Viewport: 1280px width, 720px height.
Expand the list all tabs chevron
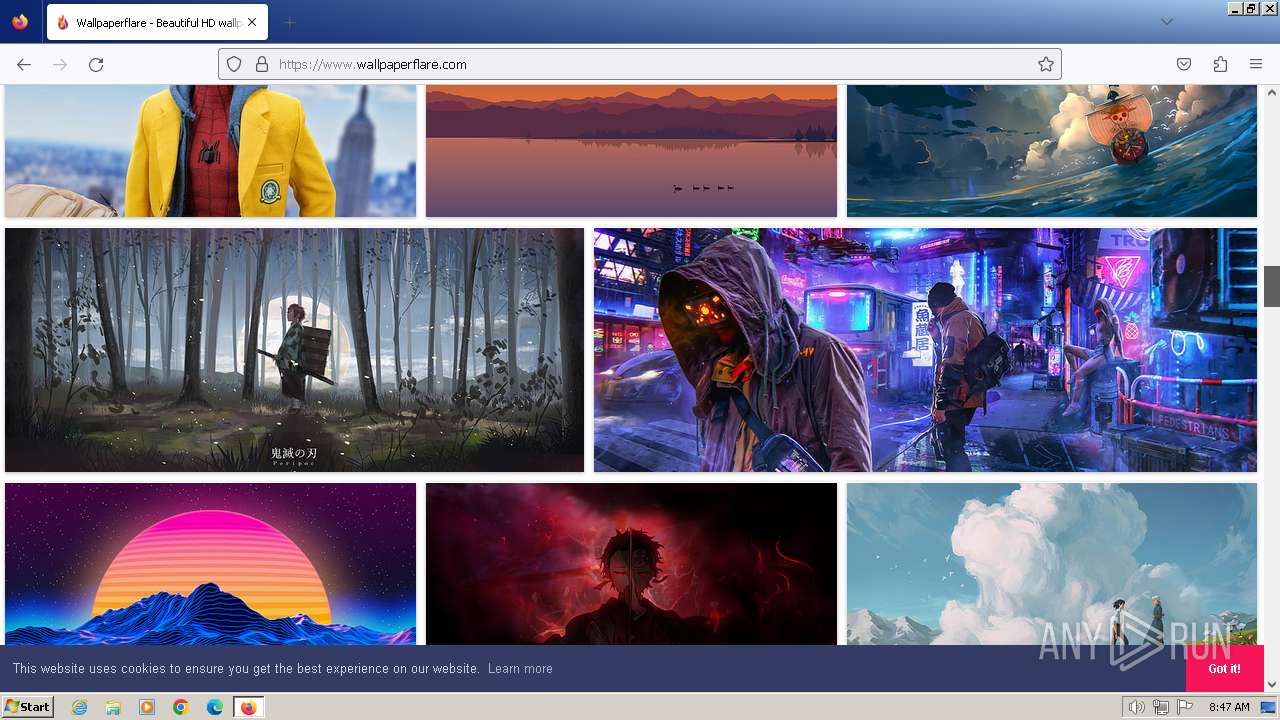pos(1166,22)
